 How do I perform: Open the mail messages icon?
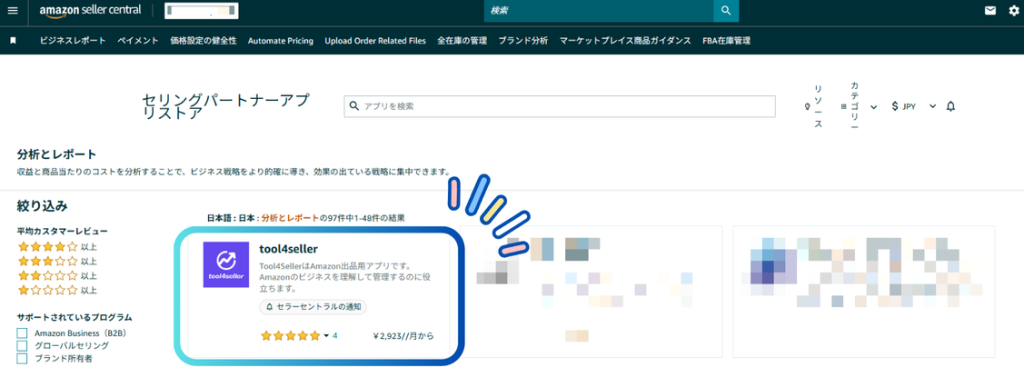[x=991, y=10]
